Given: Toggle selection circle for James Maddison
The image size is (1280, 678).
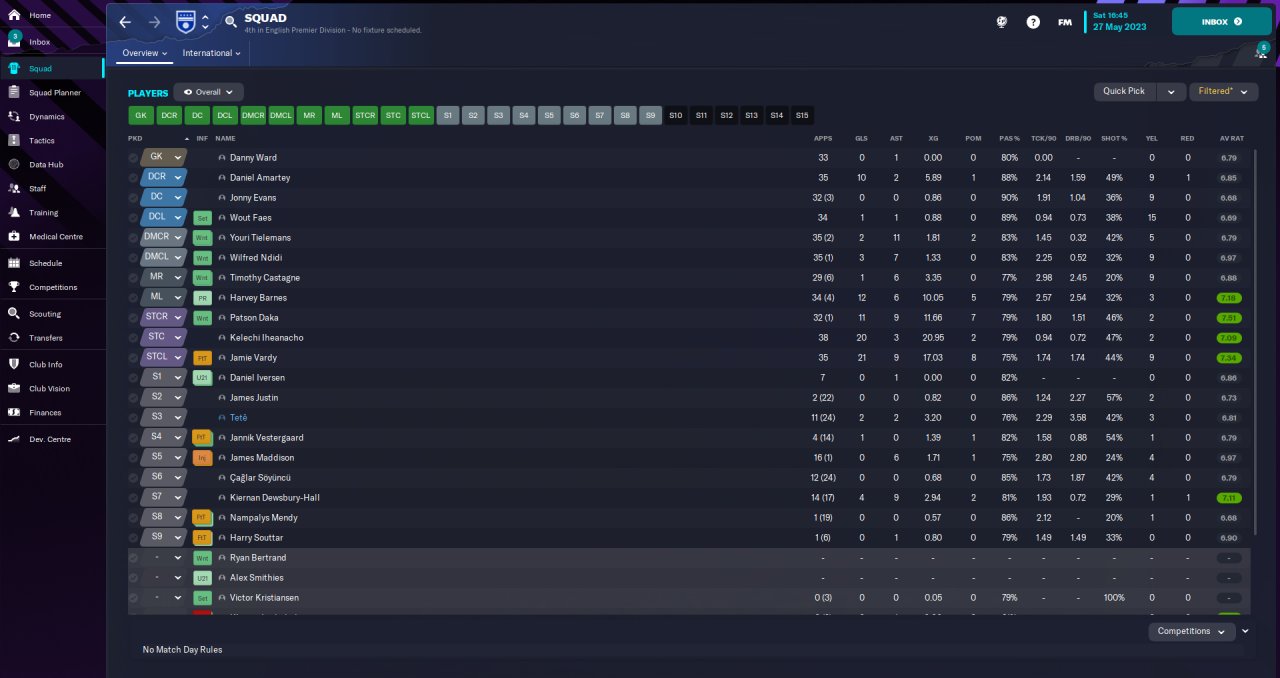Looking at the screenshot, I should [x=133, y=458].
